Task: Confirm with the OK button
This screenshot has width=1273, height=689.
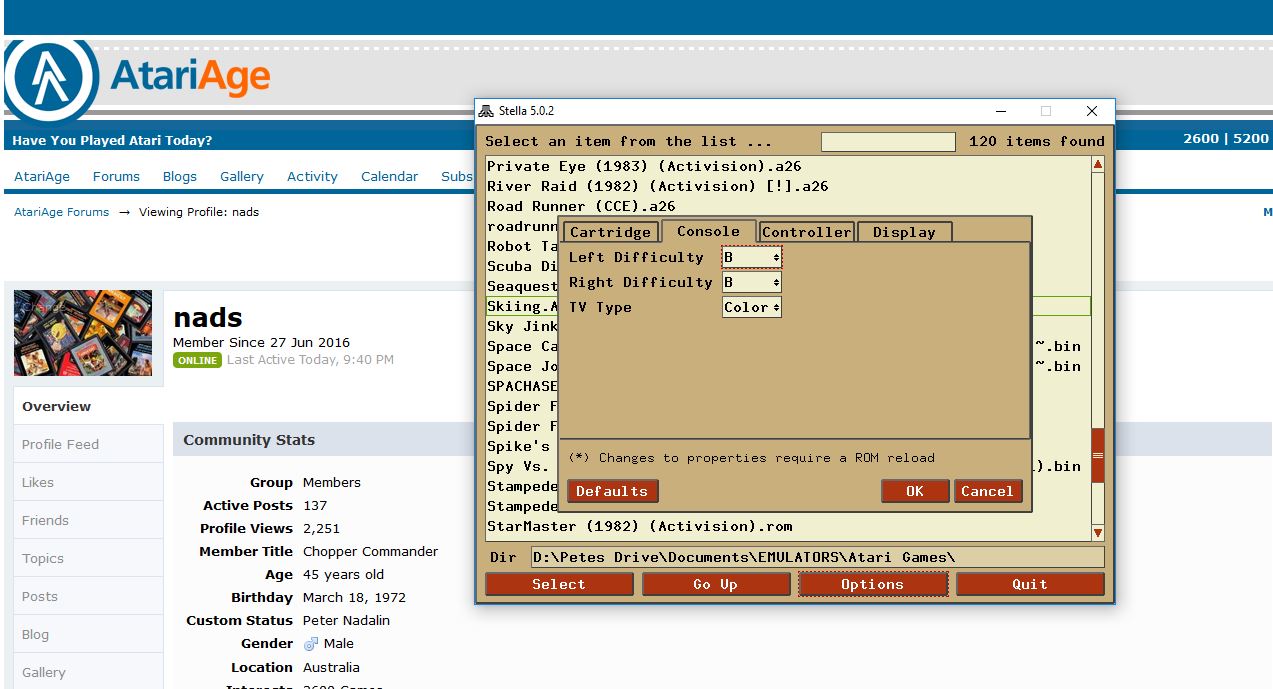Action: pyautogui.click(x=914, y=491)
